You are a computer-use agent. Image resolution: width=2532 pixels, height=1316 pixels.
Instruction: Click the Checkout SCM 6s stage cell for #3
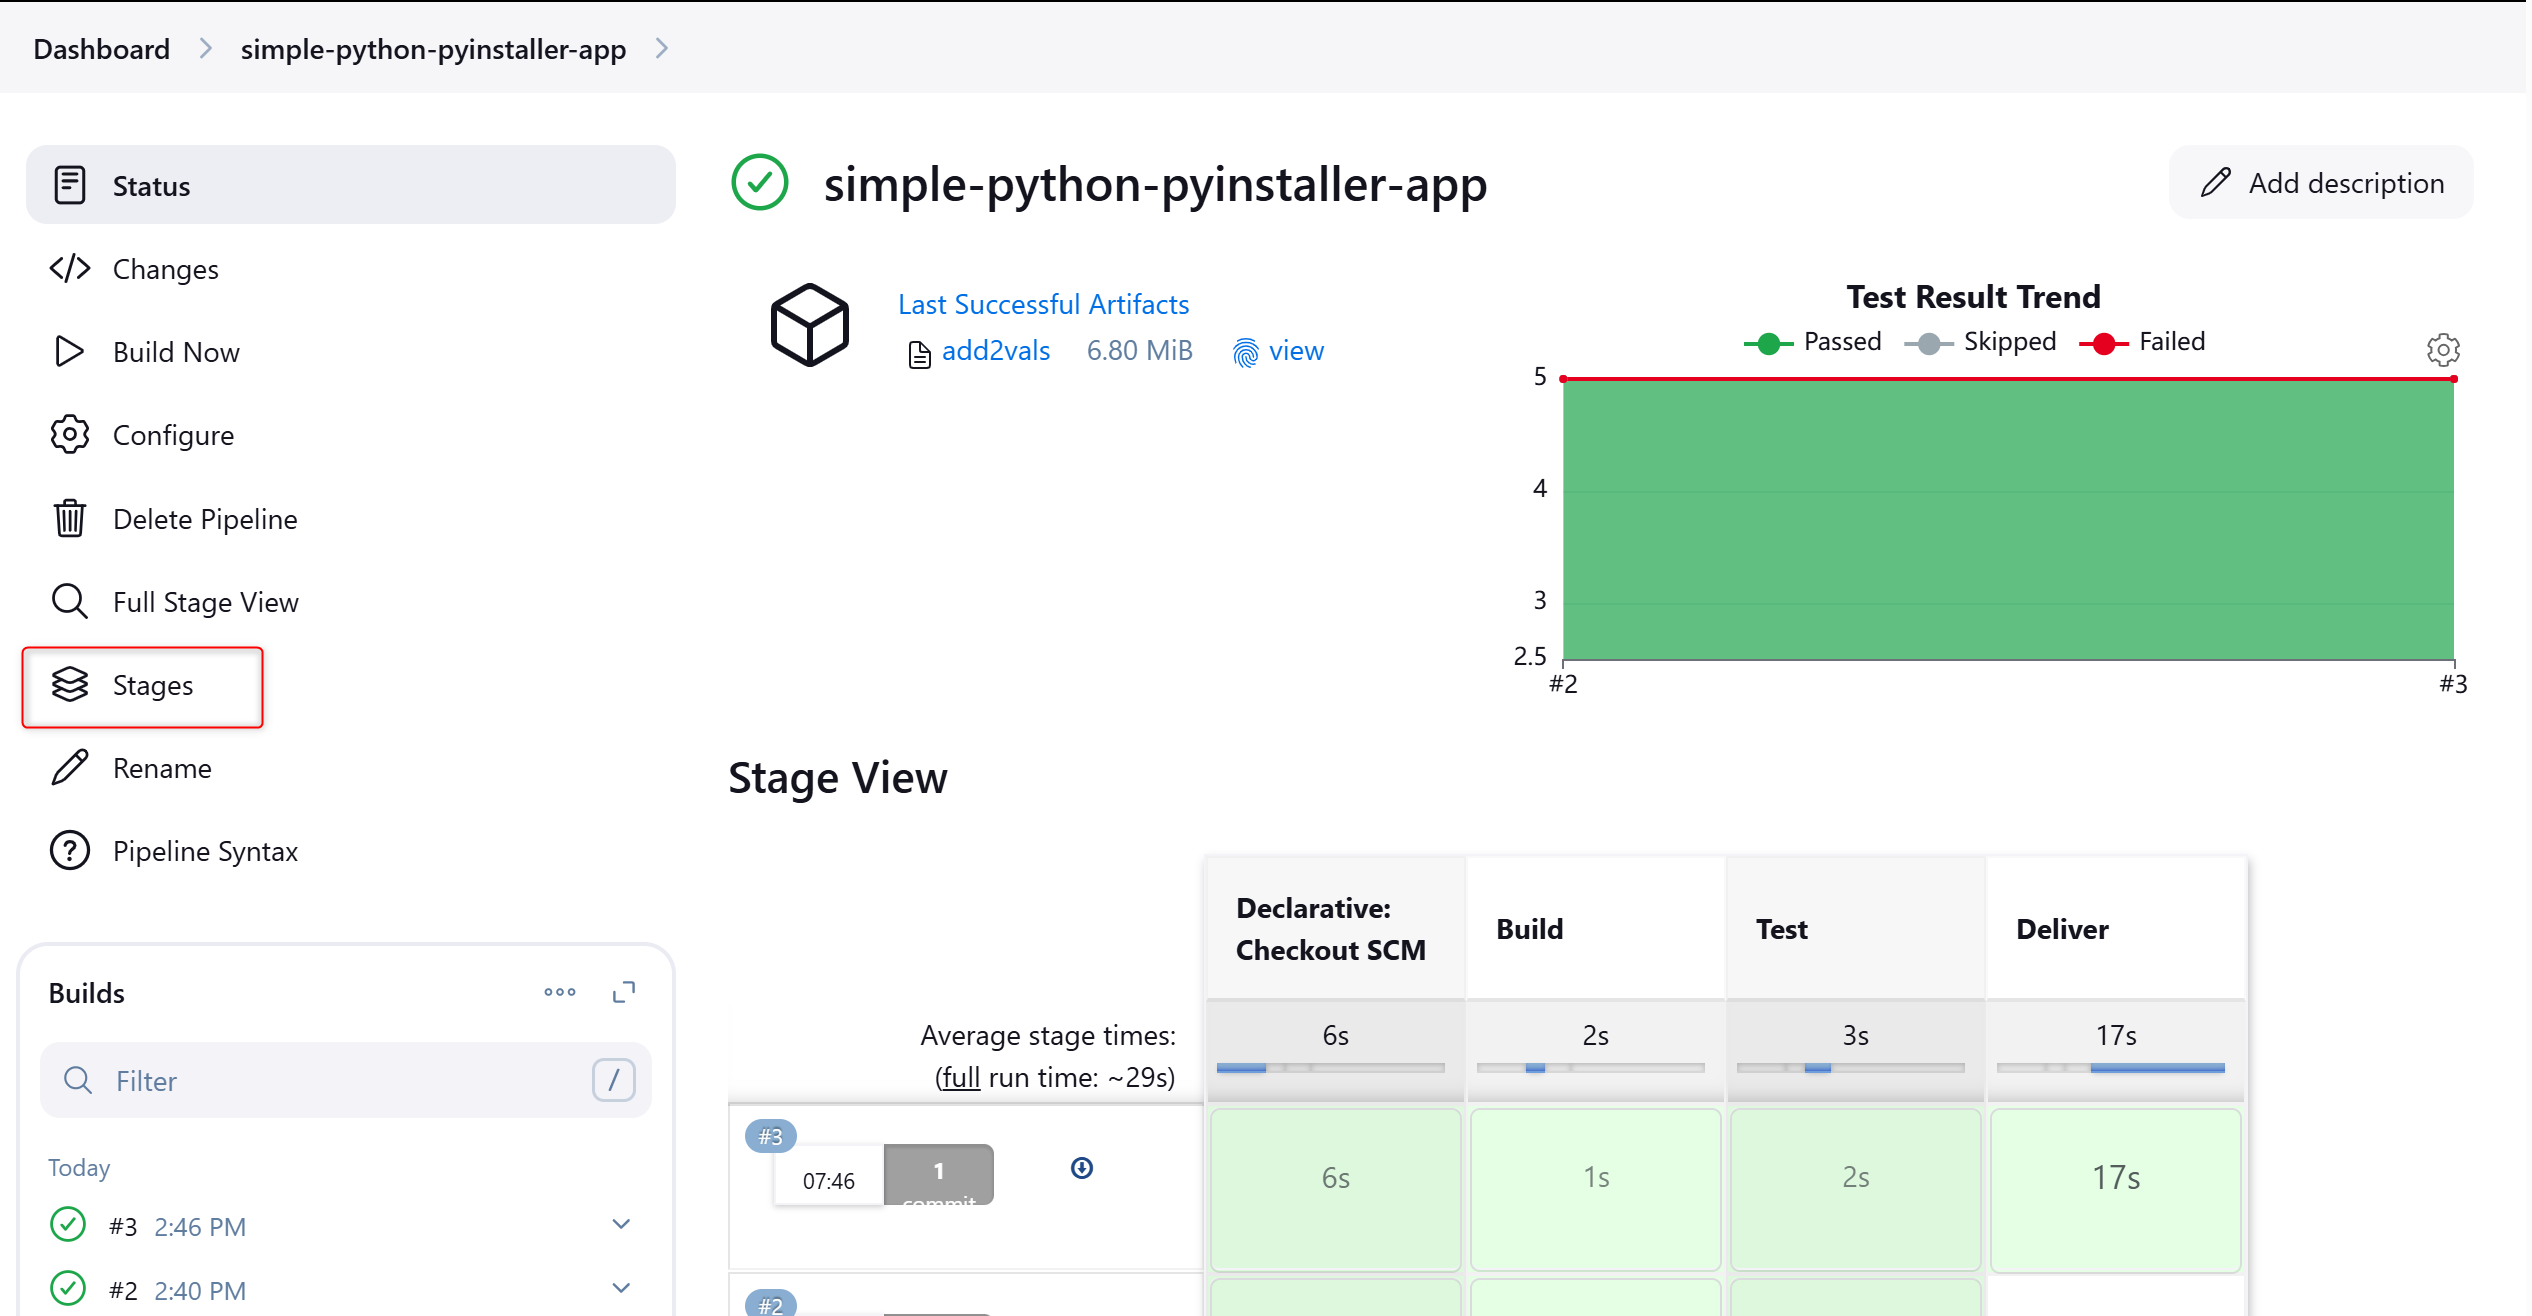tap(1335, 1189)
